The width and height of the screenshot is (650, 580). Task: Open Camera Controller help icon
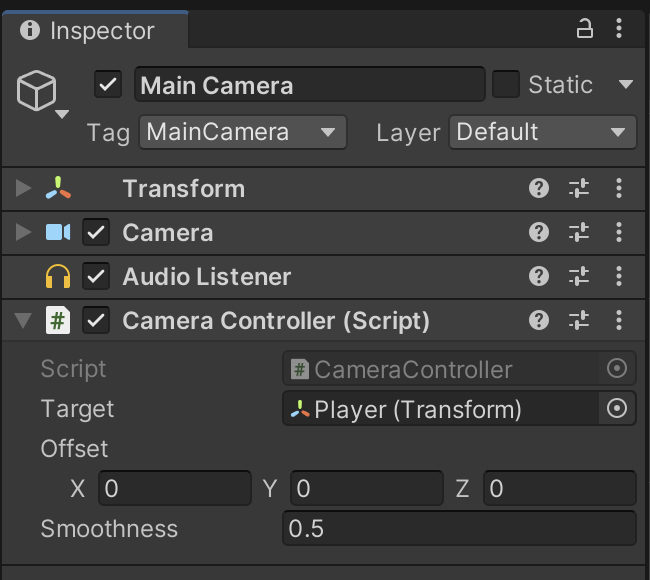[539, 320]
